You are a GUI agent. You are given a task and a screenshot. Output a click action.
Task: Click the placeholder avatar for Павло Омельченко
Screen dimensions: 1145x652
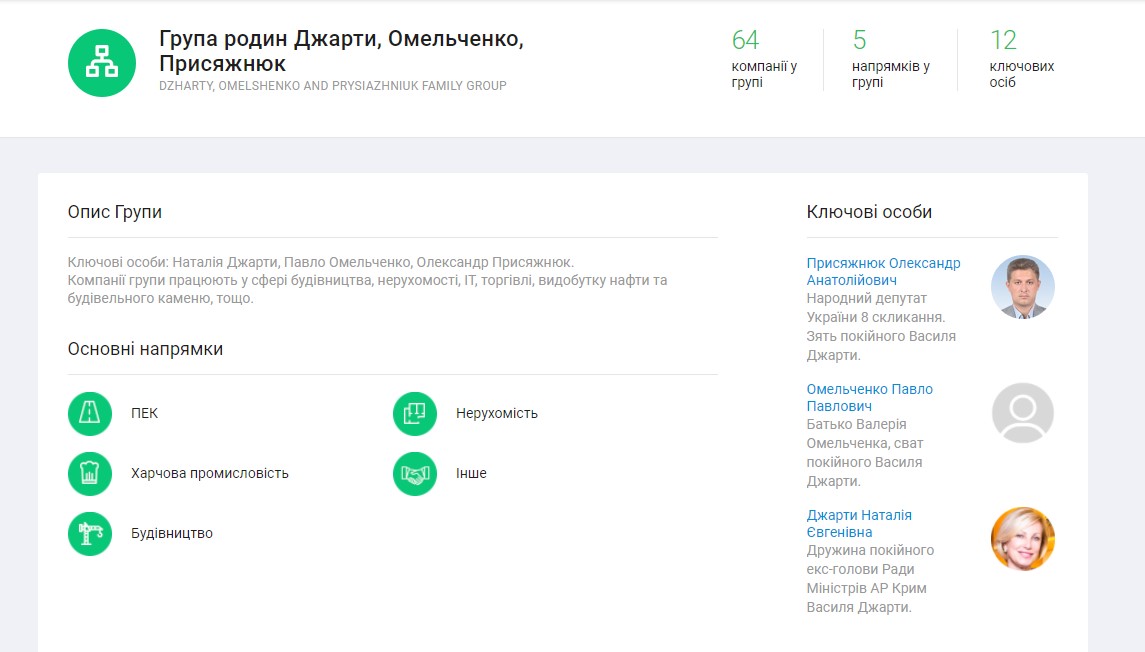coord(1022,413)
